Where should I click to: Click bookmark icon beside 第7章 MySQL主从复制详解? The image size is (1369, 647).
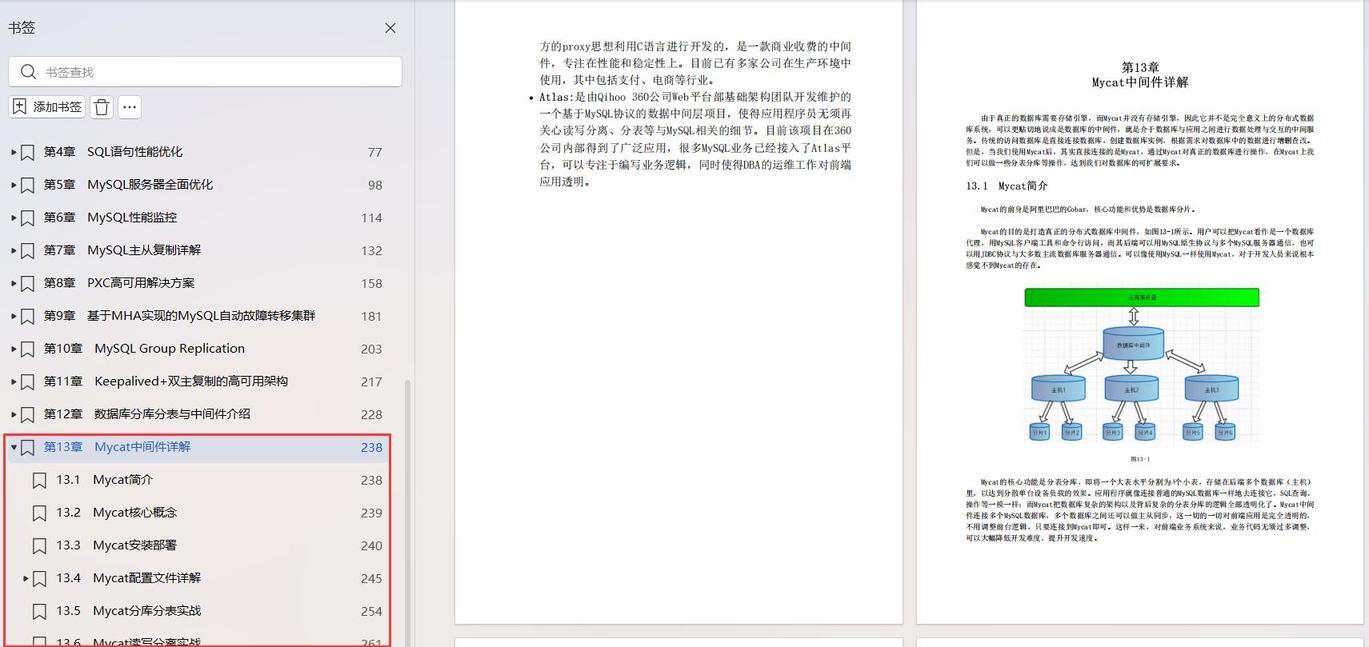28,250
